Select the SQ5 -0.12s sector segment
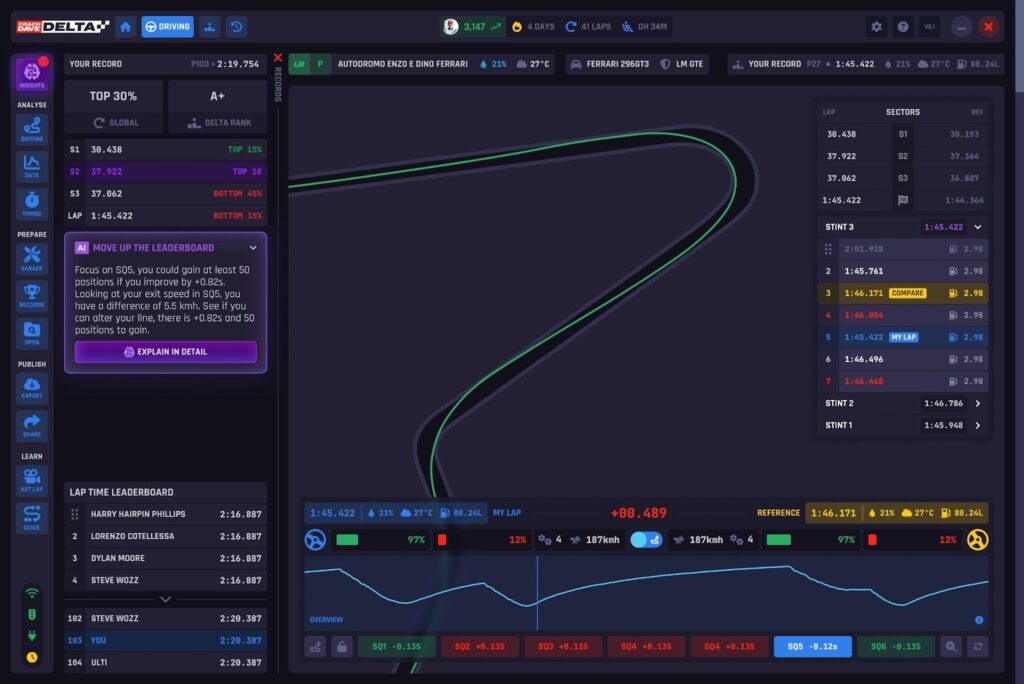The image size is (1024, 684). pos(812,647)
